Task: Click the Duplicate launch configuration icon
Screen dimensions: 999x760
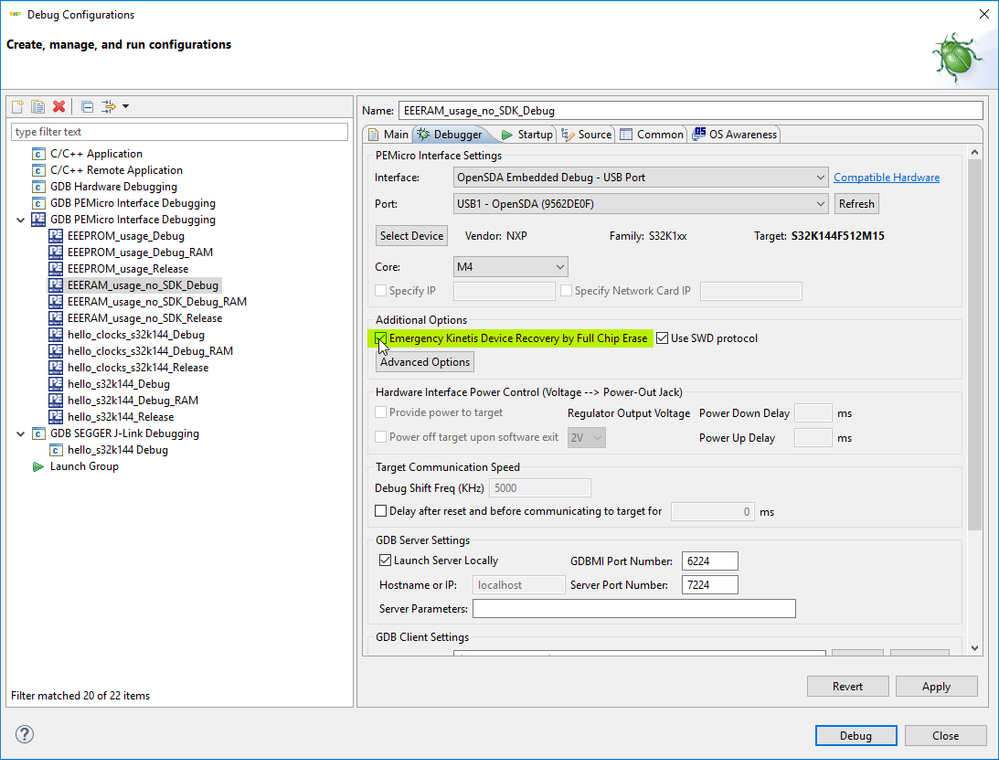Action: click(38, 106)
